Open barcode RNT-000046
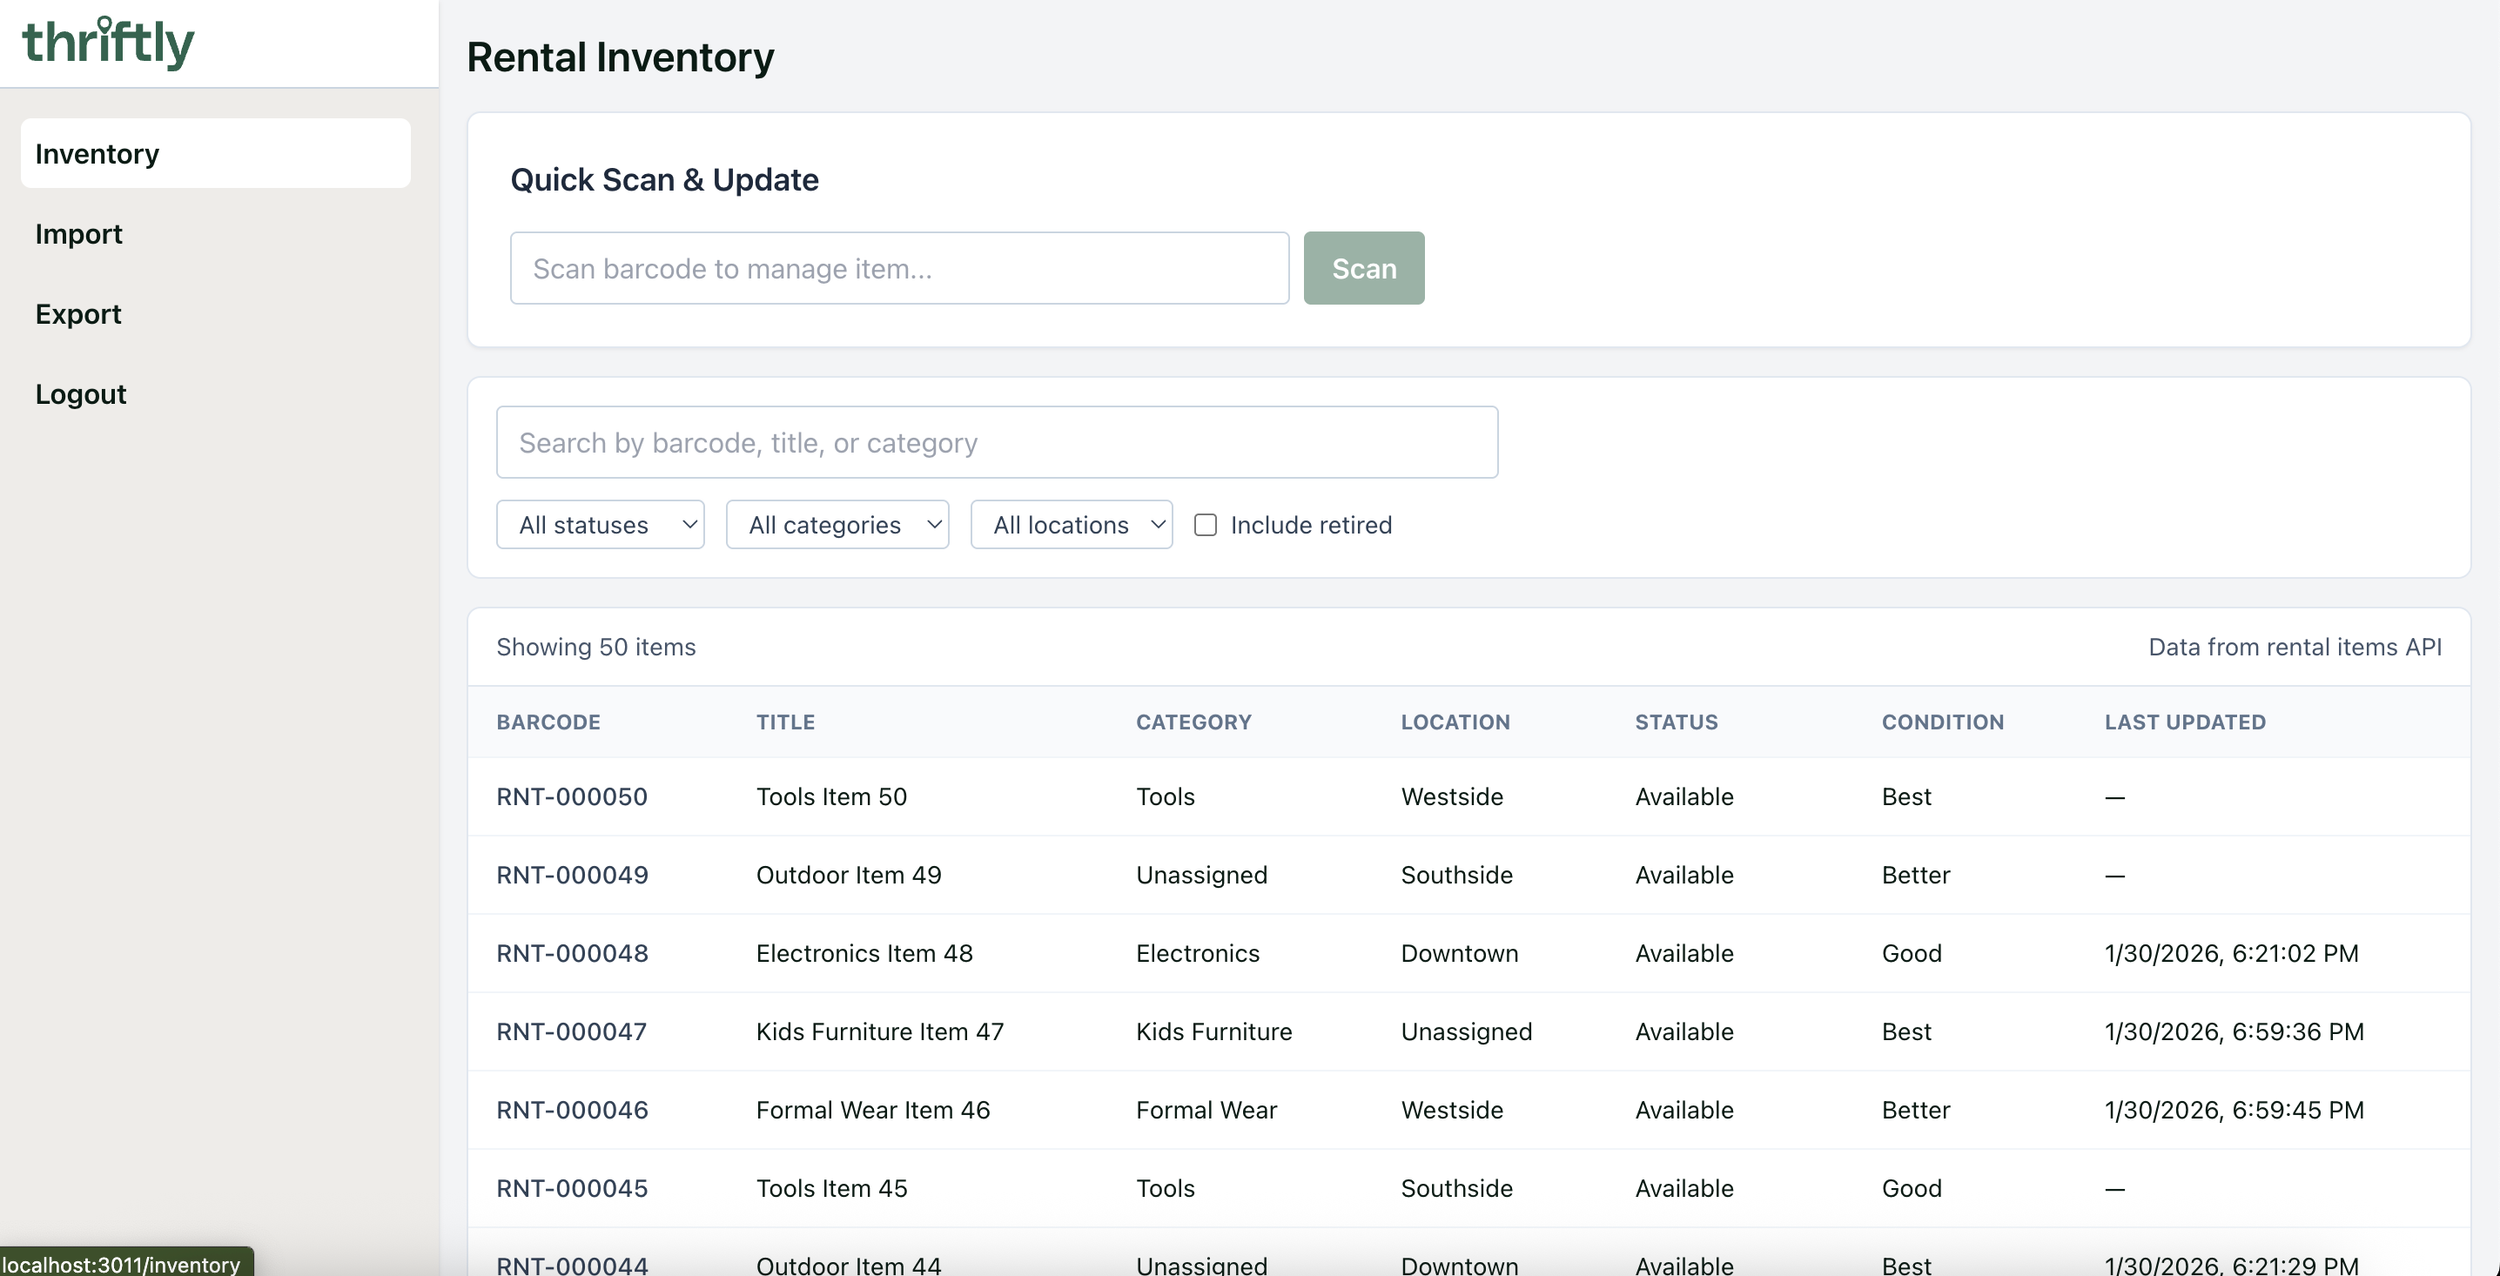Image resolution: width=2500 pixels, height=1276 pixels. tap(572, 1110)
